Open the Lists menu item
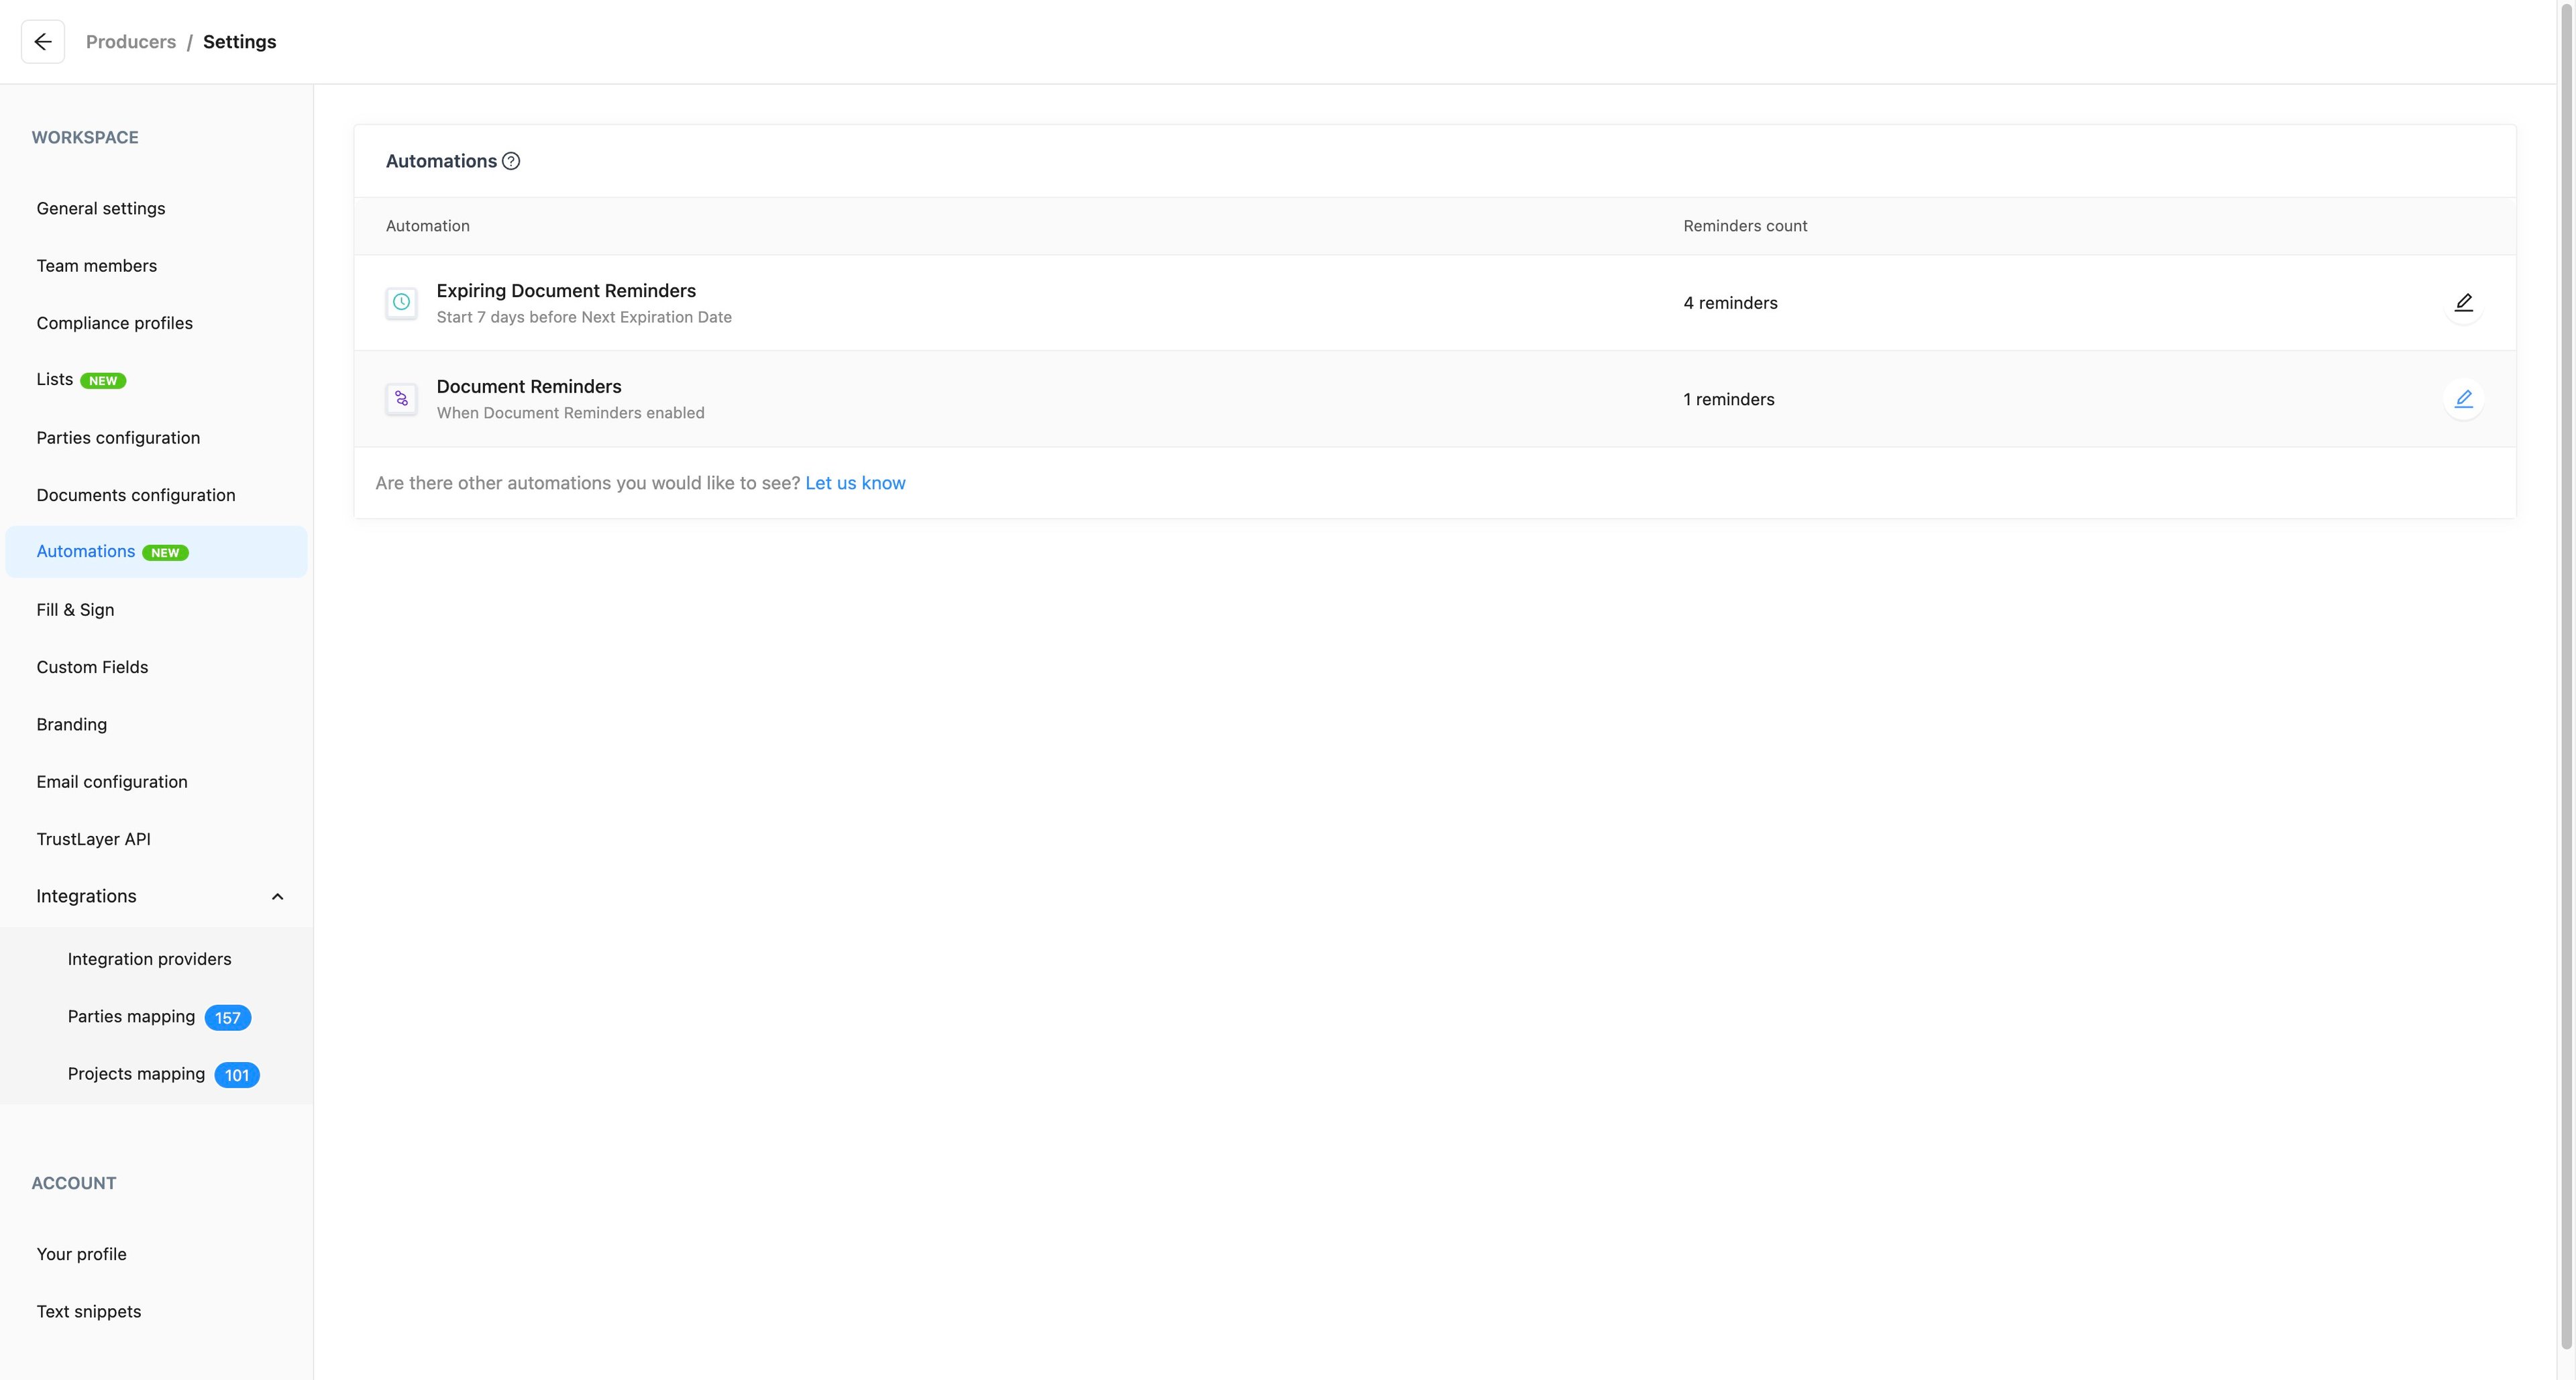This screenshot has width=2576, height=1380. [x=55, y=380]
